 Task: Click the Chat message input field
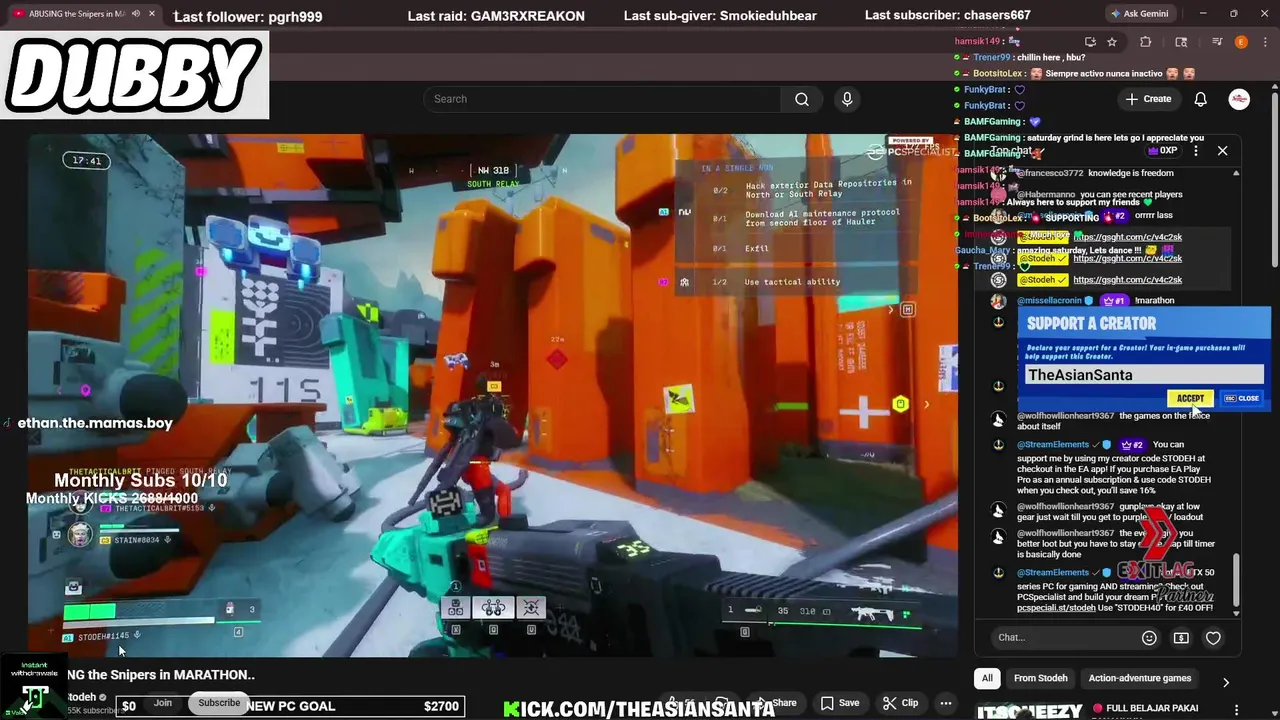pos(1064,638)
